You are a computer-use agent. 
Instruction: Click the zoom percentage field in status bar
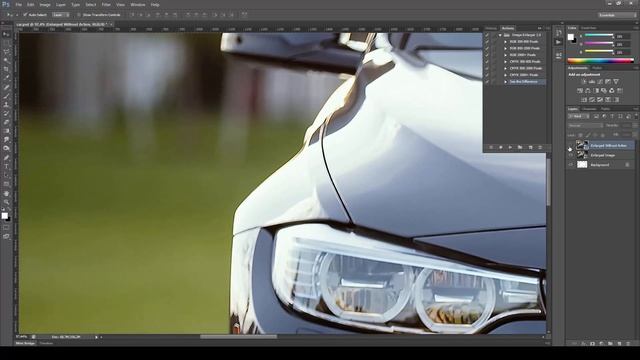(x=21, y=337)
